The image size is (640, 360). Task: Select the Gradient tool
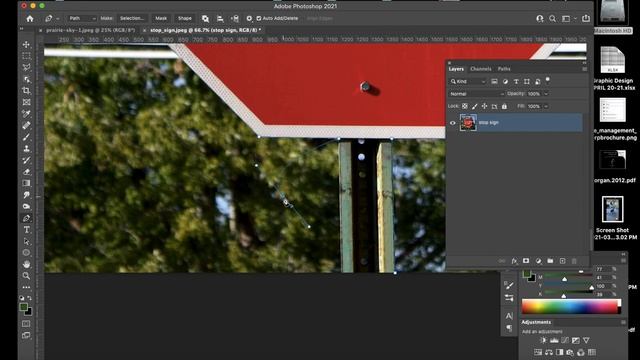coord(27,183)
